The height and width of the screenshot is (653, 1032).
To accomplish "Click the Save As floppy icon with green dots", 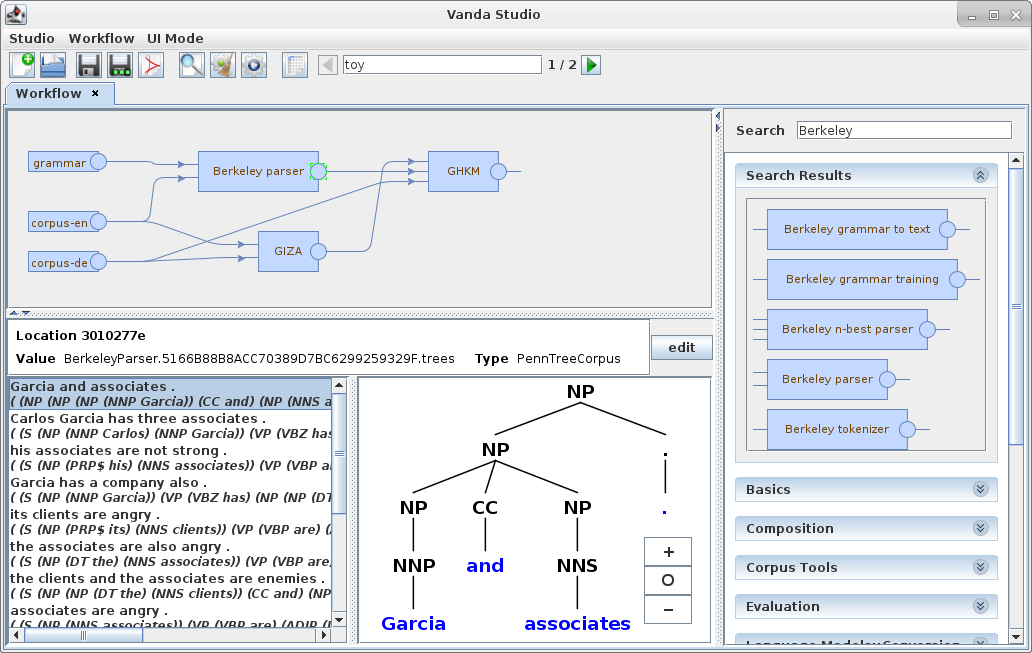I will coord(120,65).
